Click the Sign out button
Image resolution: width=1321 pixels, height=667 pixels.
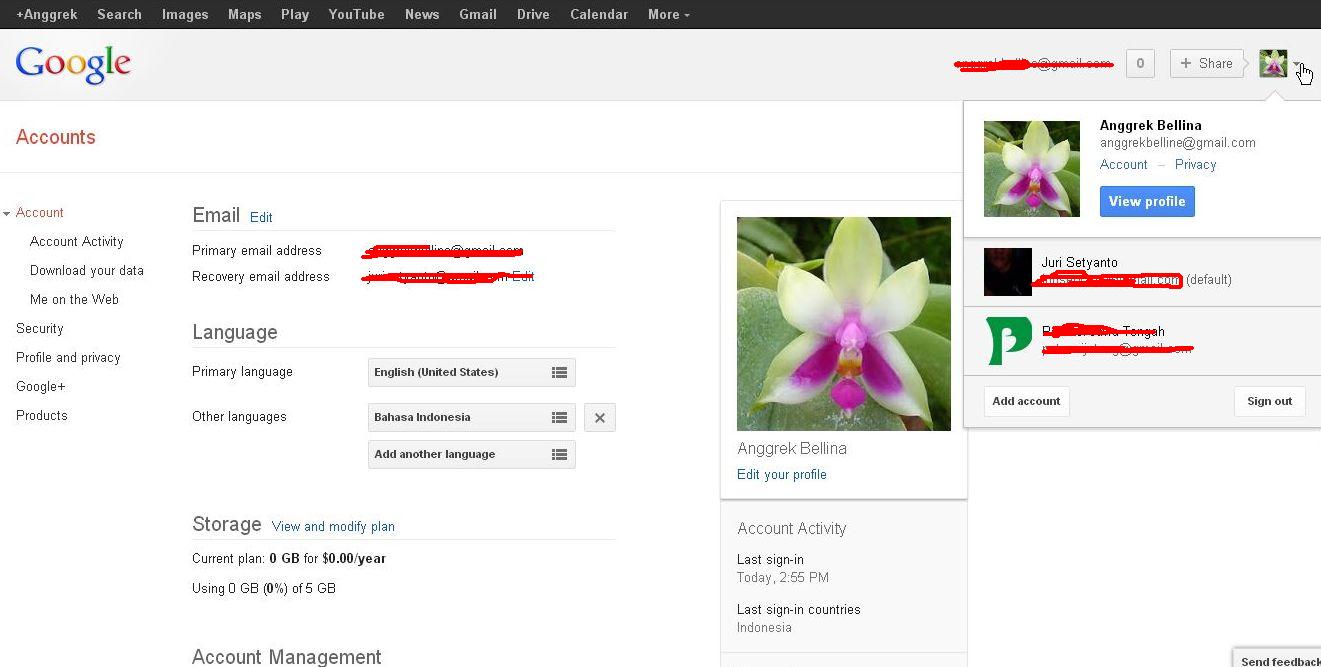click(x=1268, y=401)
